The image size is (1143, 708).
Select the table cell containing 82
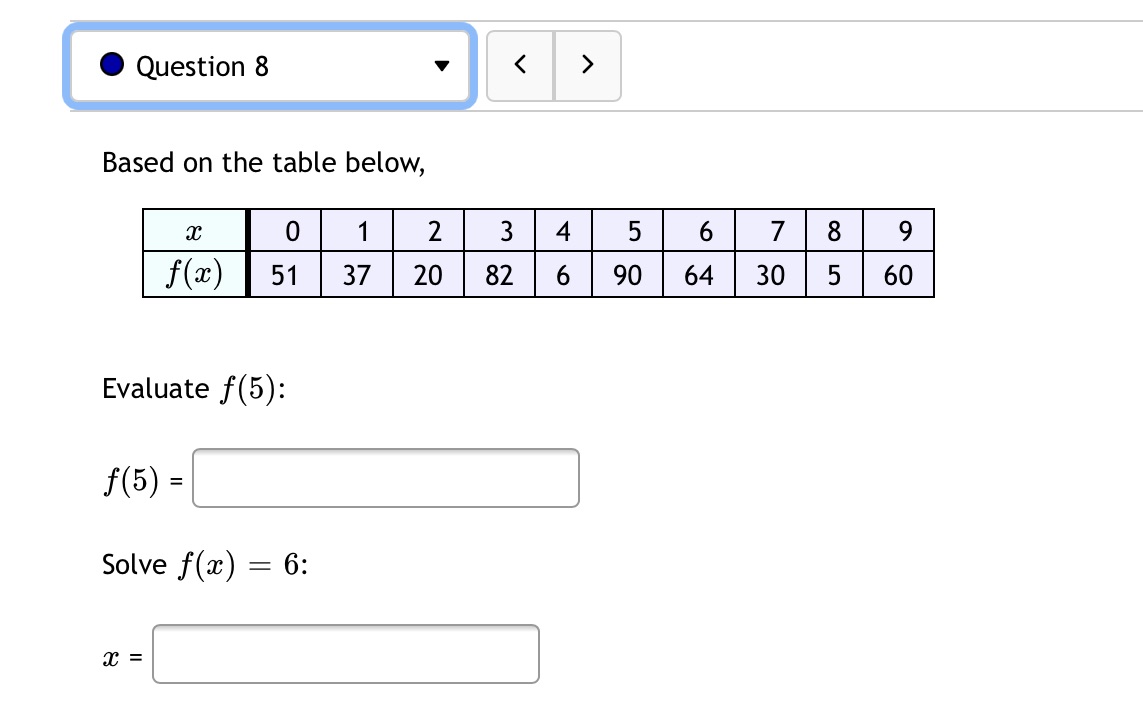pos(499,275)
